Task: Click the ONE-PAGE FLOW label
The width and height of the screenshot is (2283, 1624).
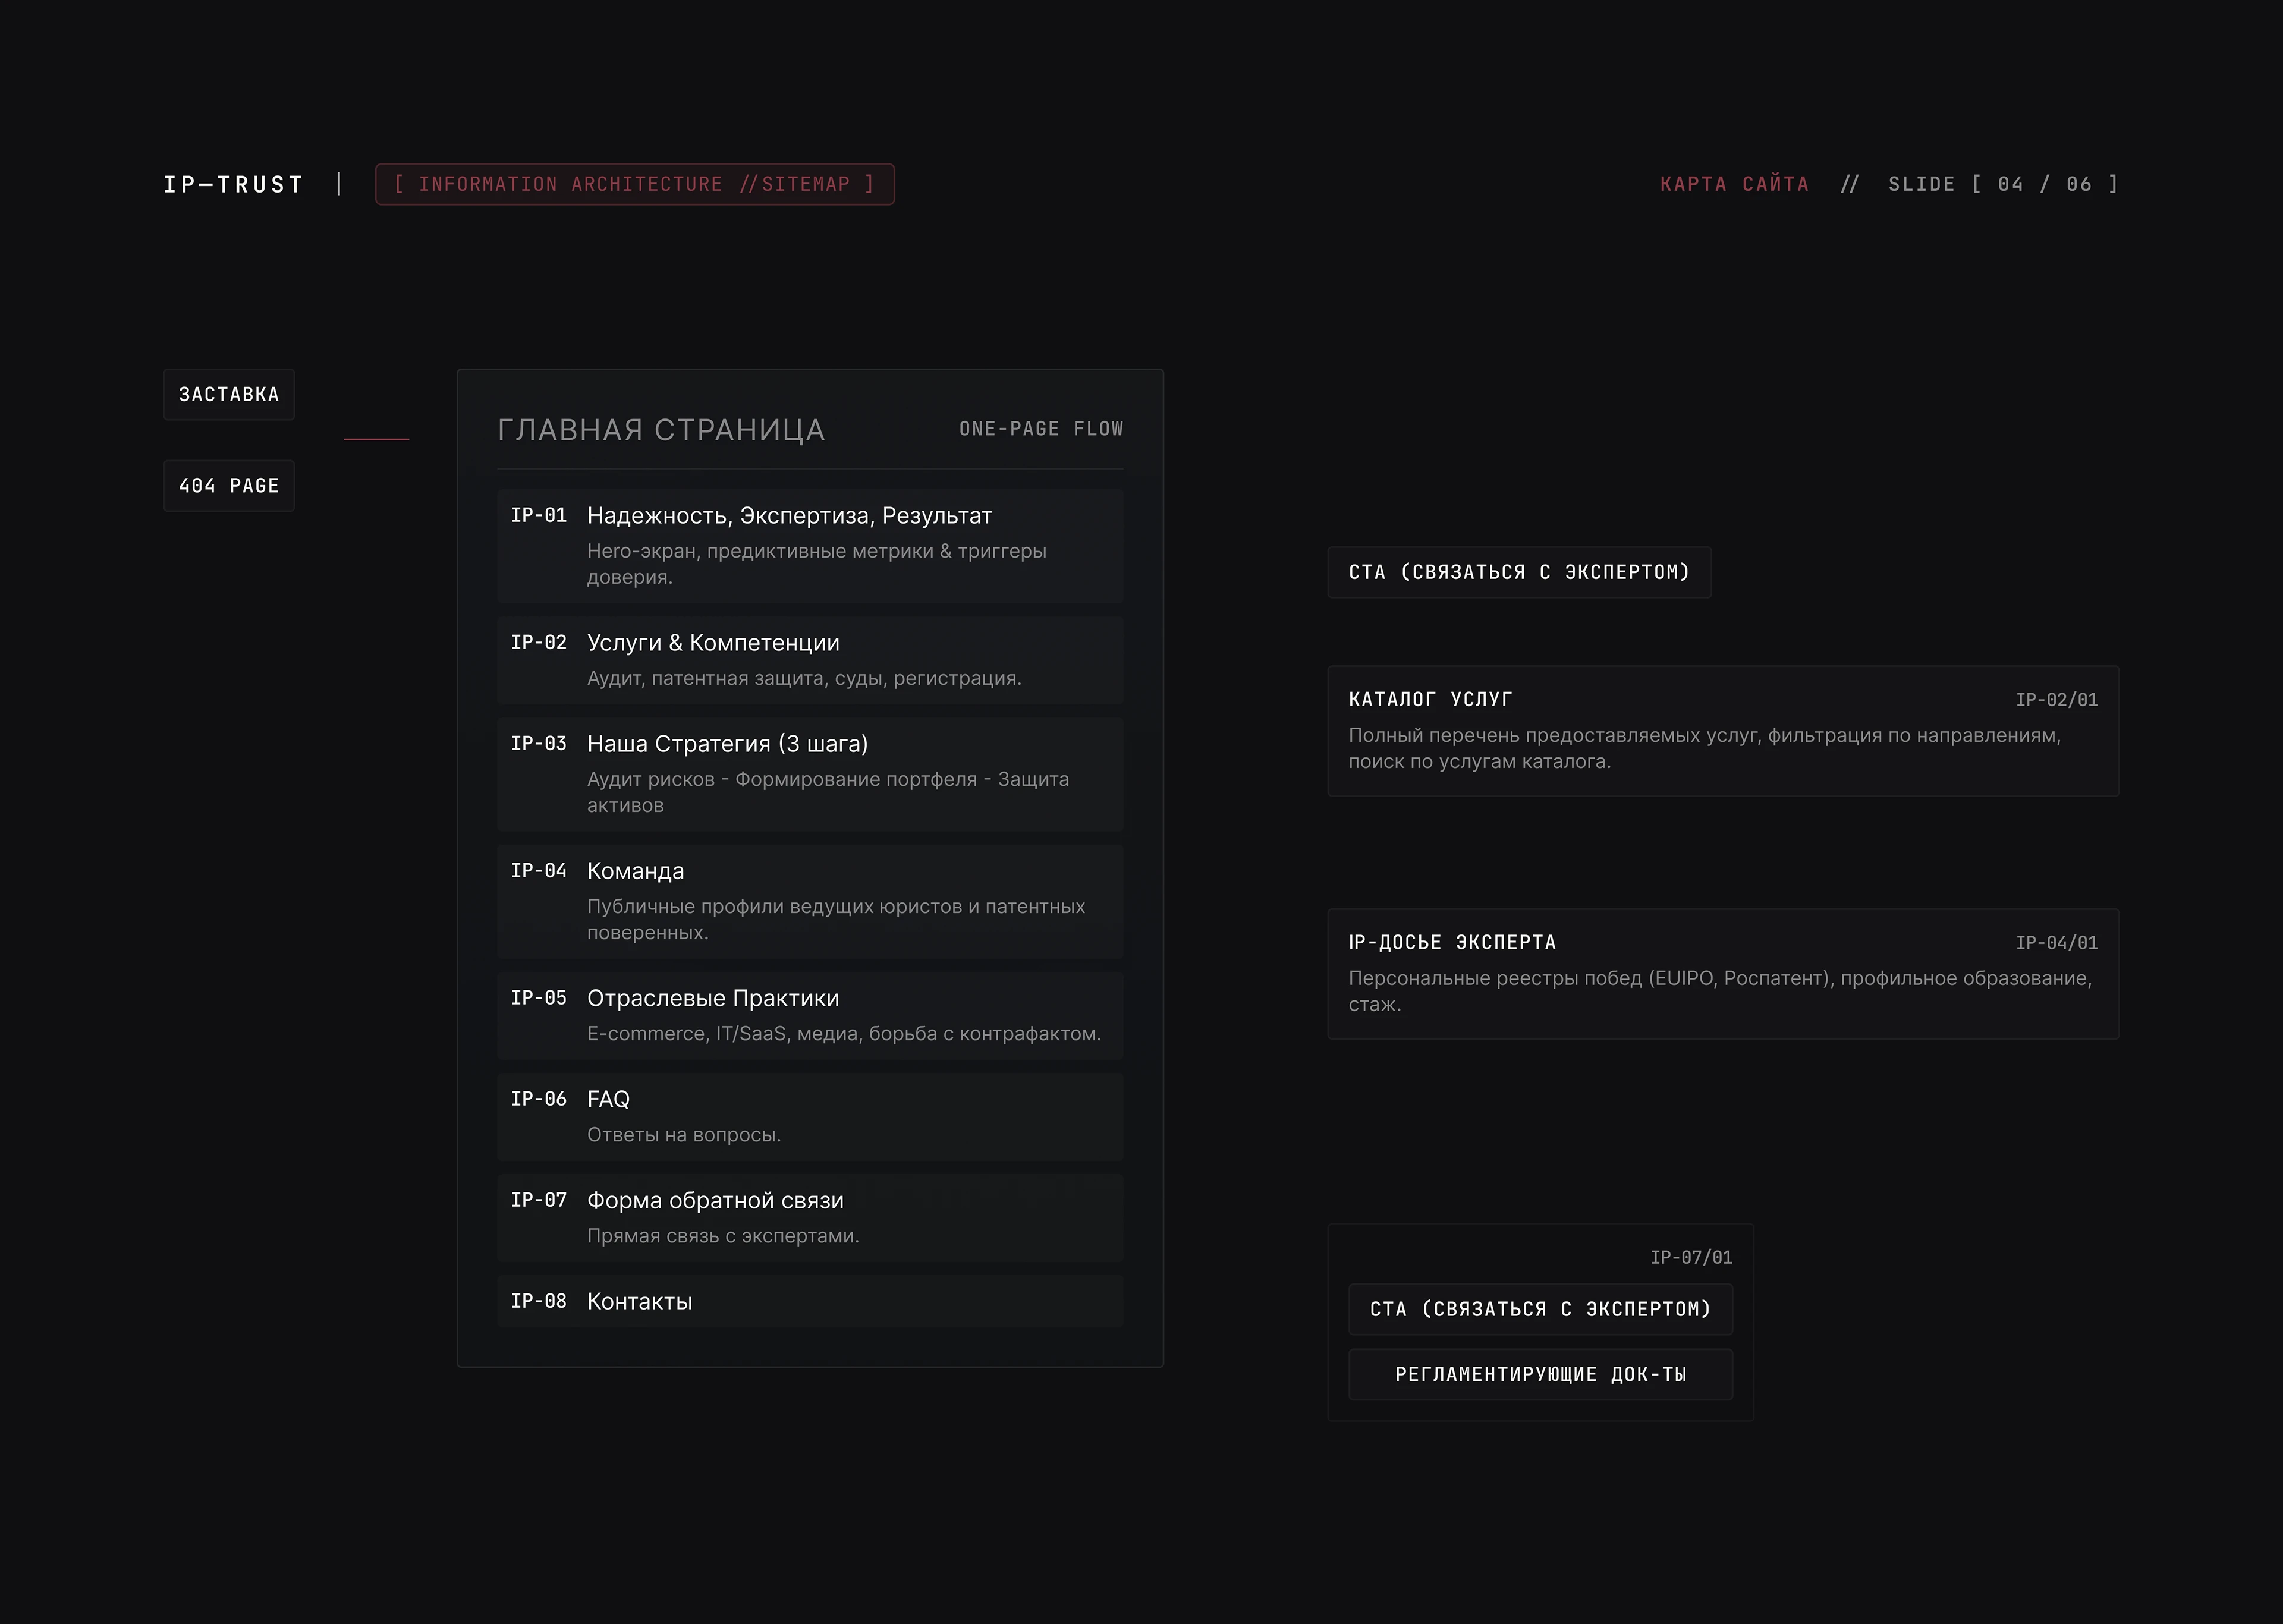Action: 1041,429
